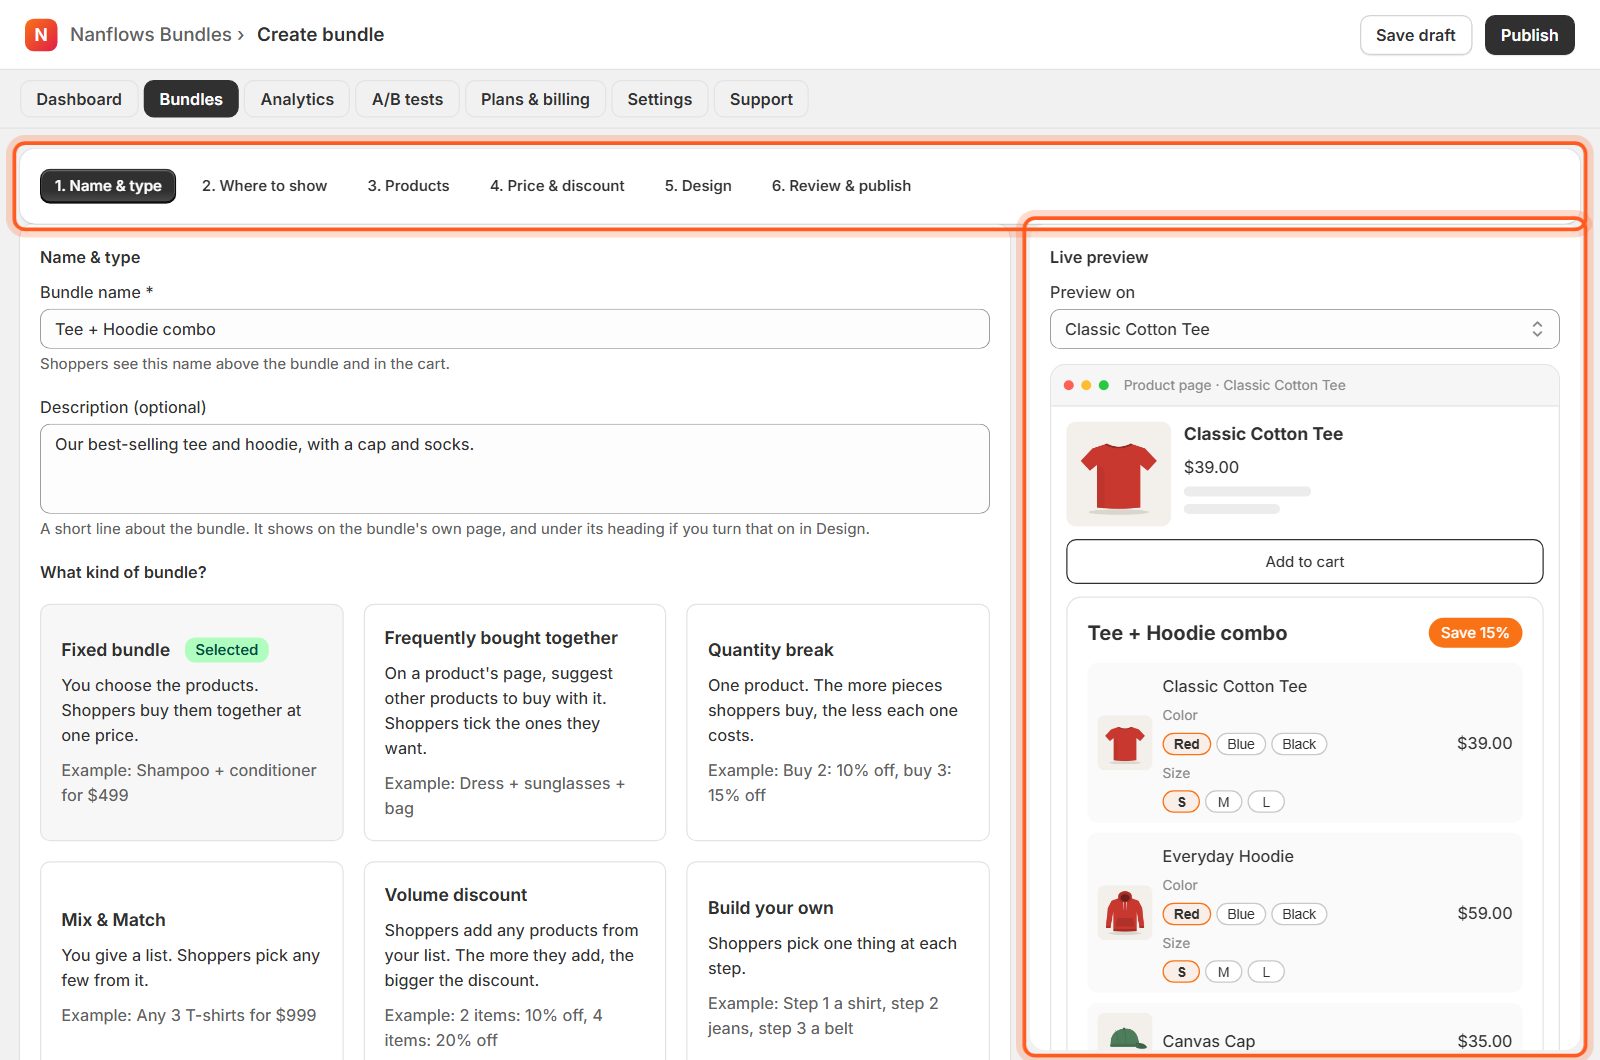Click Add to cart in preview
1600x1060 pixels.
click(x=1304, y=562)
